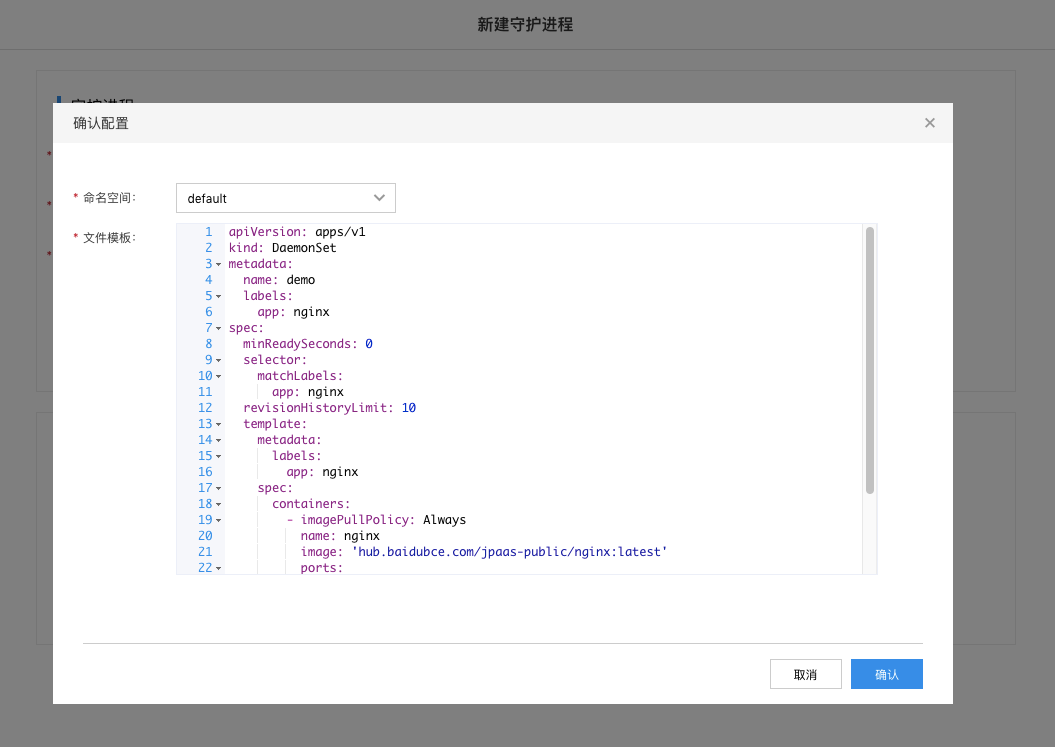
Task: Click 'kind: DaemonSet' in the editor
Action: pos(283,248)
